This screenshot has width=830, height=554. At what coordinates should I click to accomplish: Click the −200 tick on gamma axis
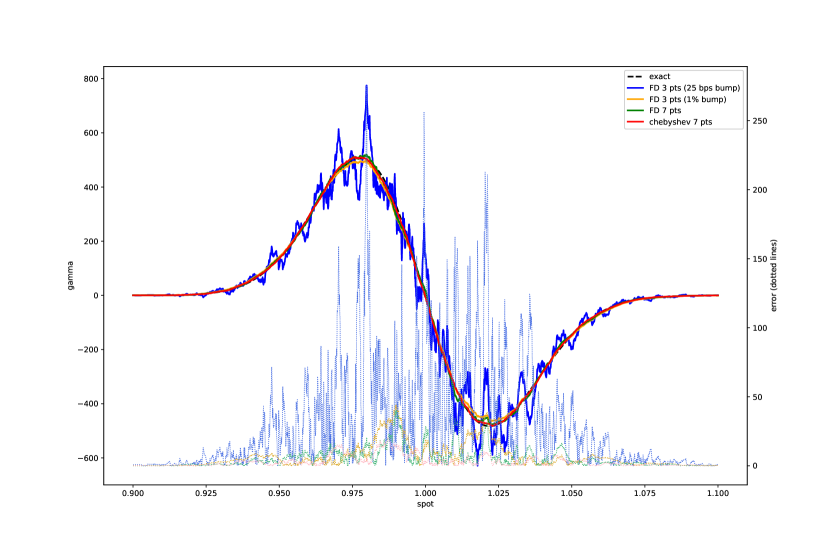[x=88, y=350]
